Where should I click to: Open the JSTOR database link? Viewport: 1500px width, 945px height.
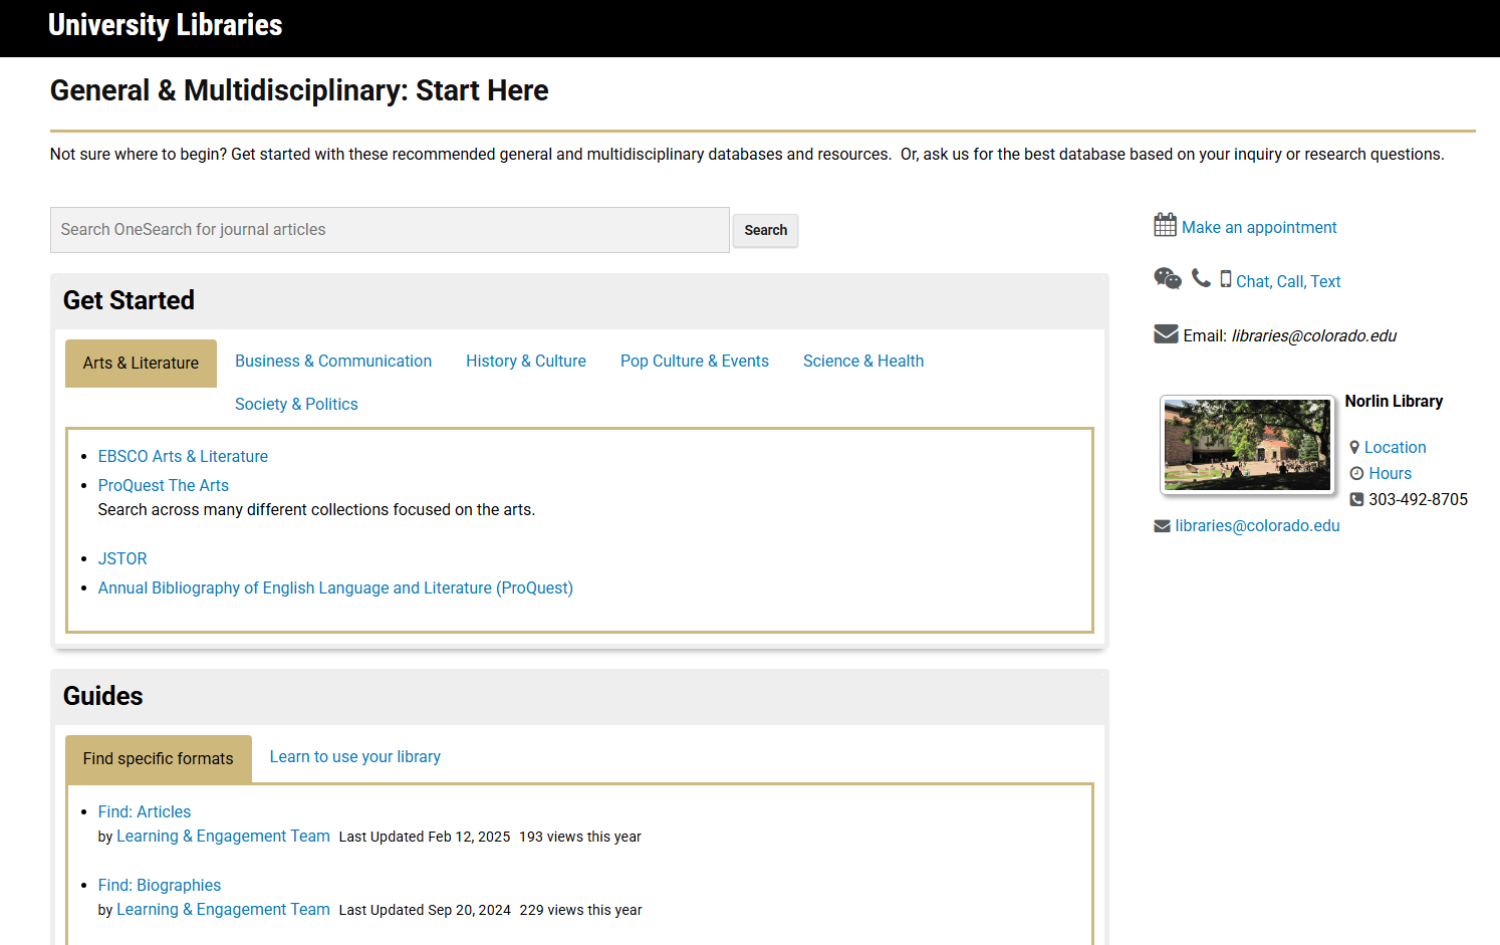tap(122, 559)
